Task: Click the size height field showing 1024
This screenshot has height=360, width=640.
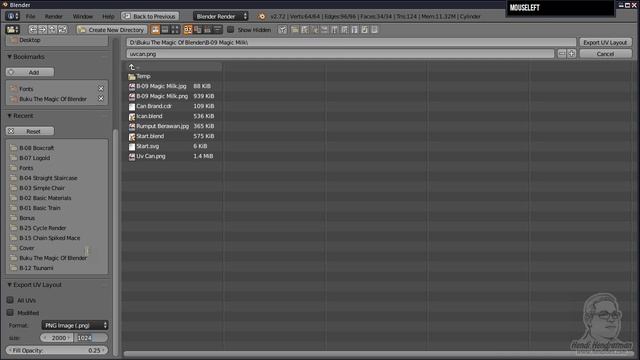Action: coord(91,338)
